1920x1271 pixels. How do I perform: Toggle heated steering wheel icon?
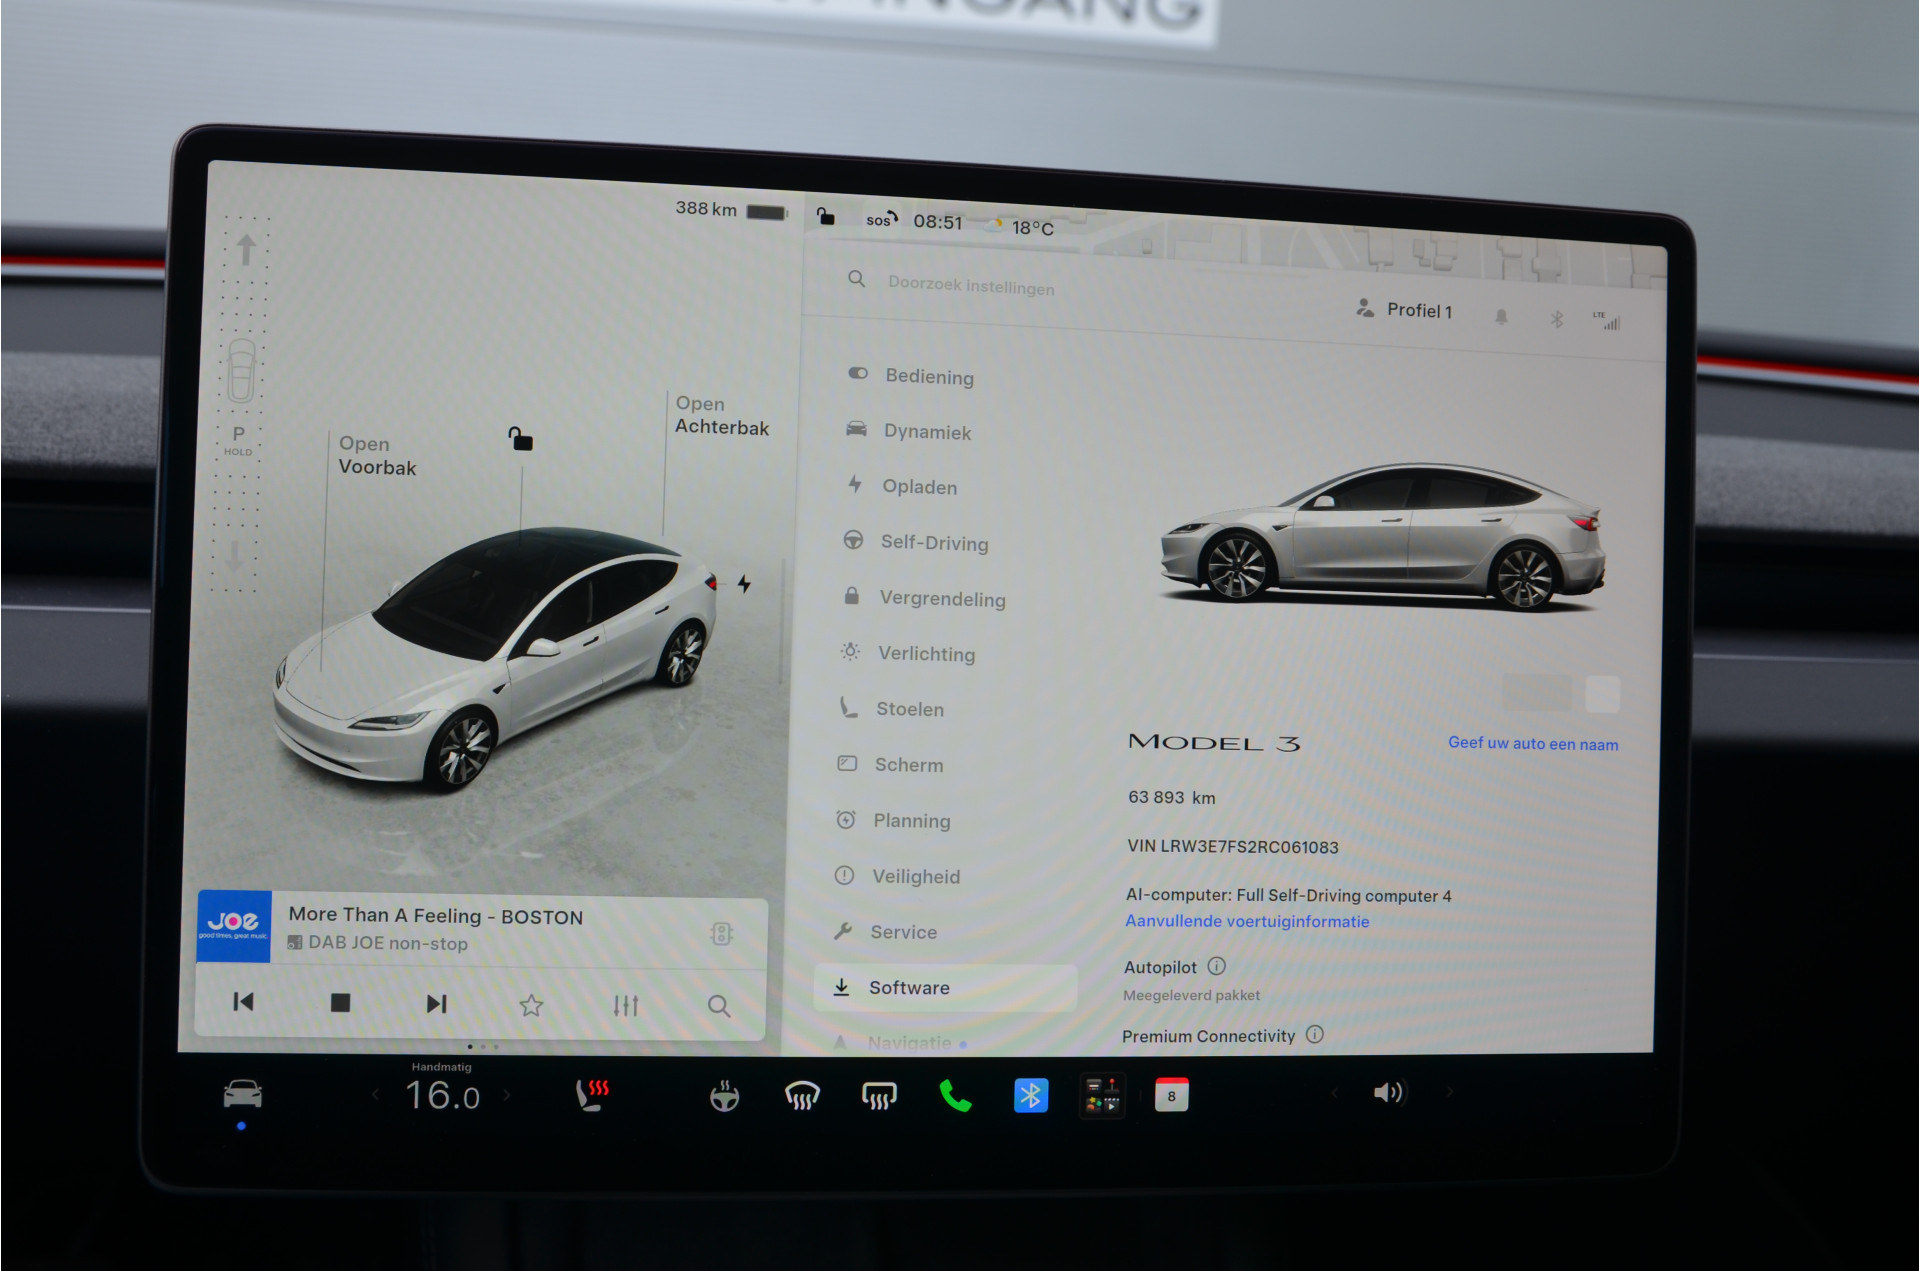[x=724, y=1096]
